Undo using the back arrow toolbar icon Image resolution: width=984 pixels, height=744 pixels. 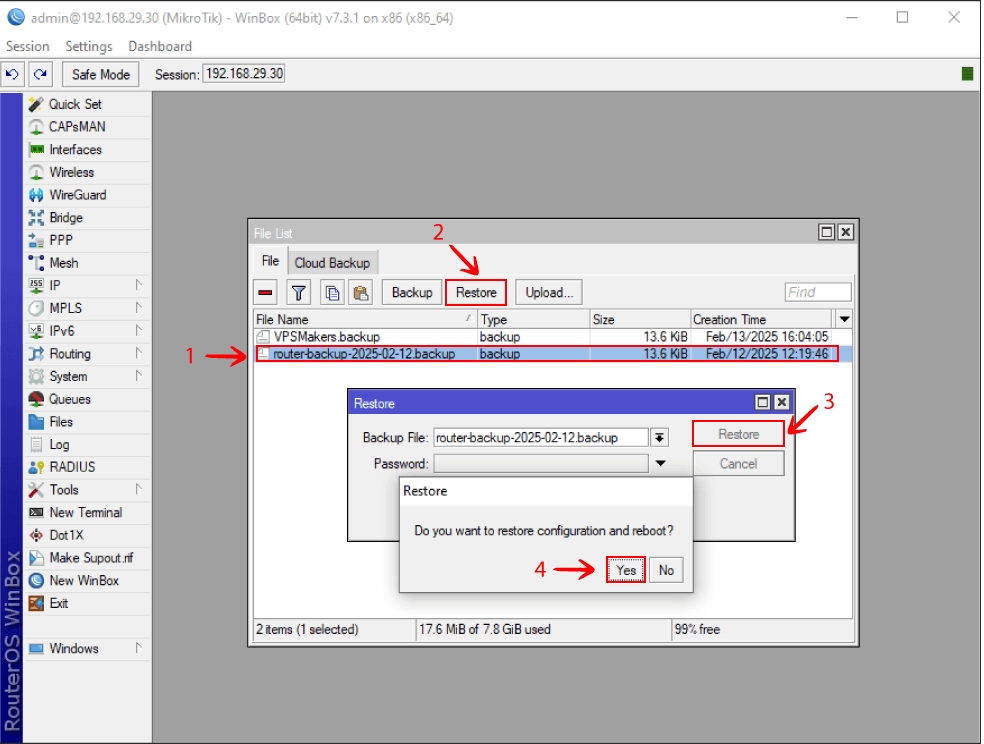[12, 74]
